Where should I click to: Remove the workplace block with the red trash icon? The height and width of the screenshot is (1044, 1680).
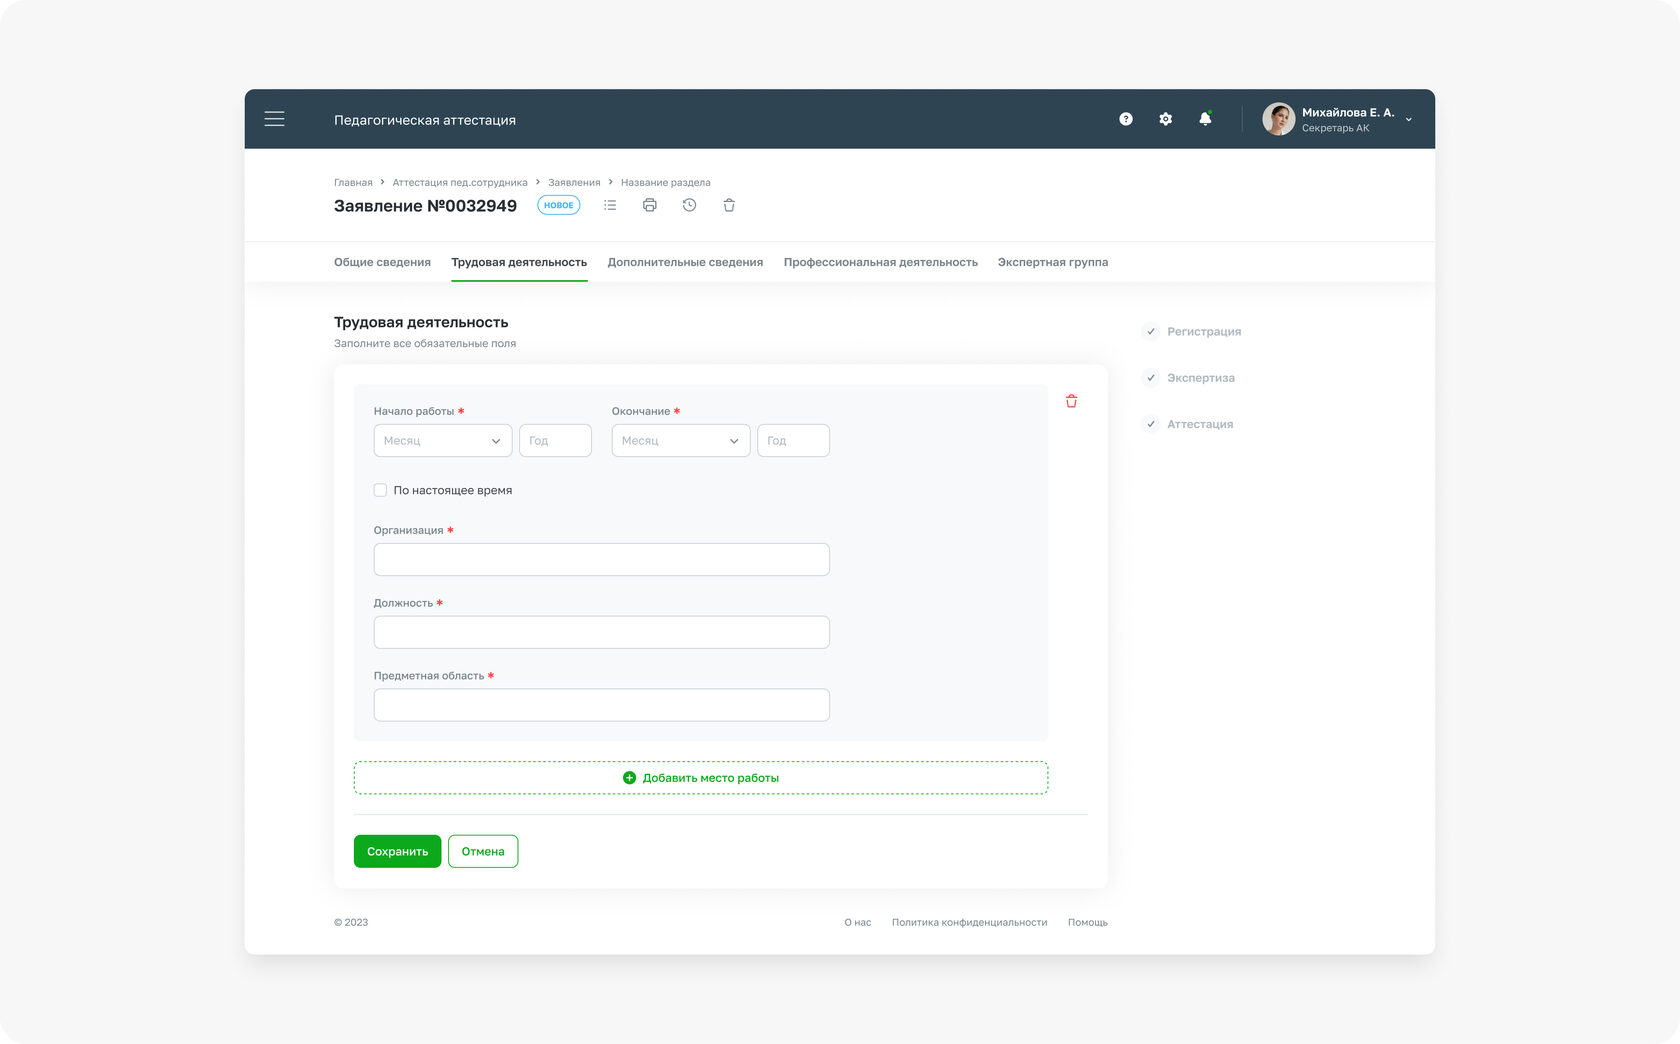[x=1072, y=401]
